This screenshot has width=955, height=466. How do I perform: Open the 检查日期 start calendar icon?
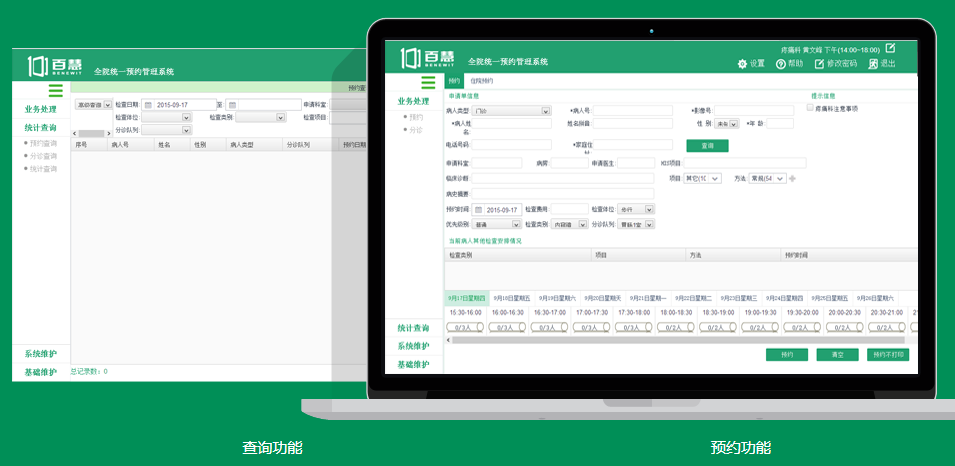click(x=147, y=104)
